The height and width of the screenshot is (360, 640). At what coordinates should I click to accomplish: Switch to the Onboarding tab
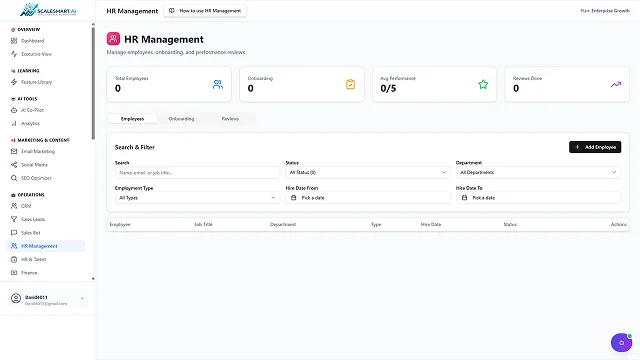tap(181, 119)
